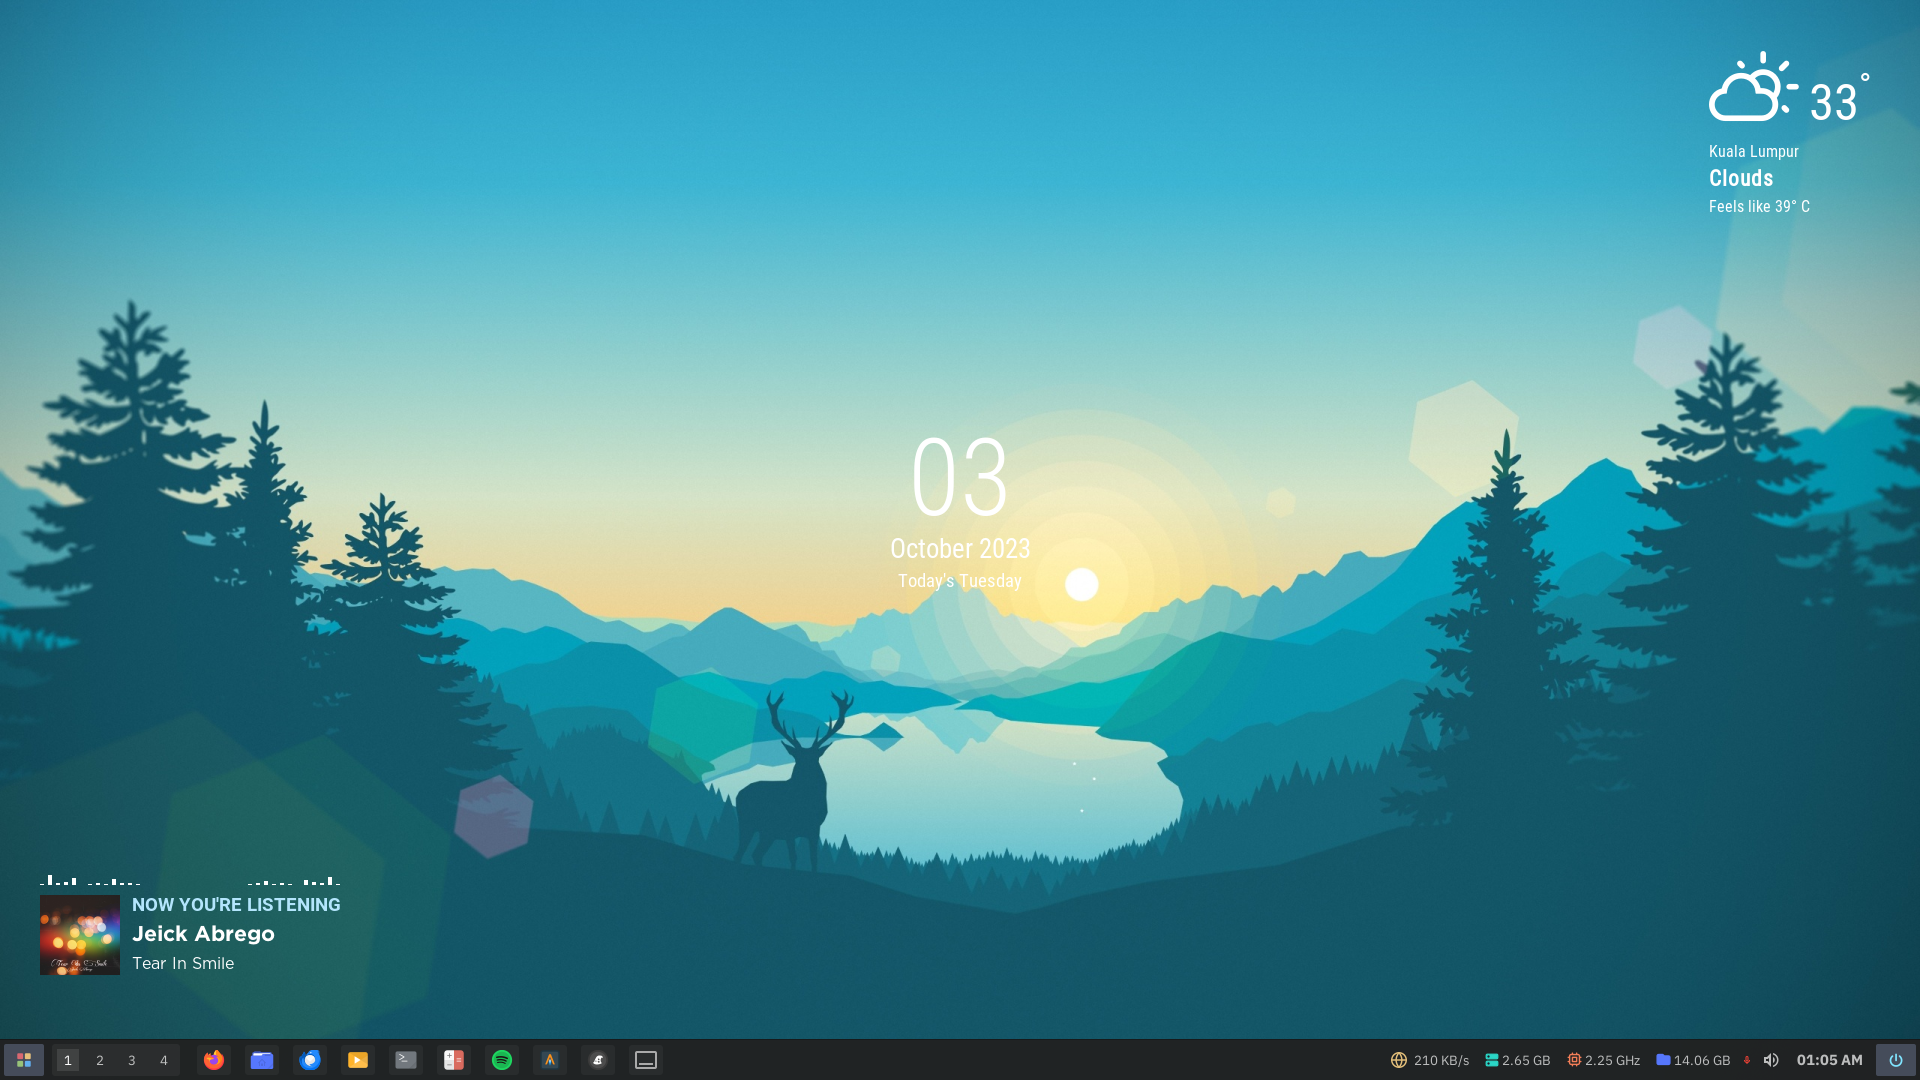The image size is (1920, 1080).
Task: Click the CPU chip icon
Action: (x=1574, y=1060)
